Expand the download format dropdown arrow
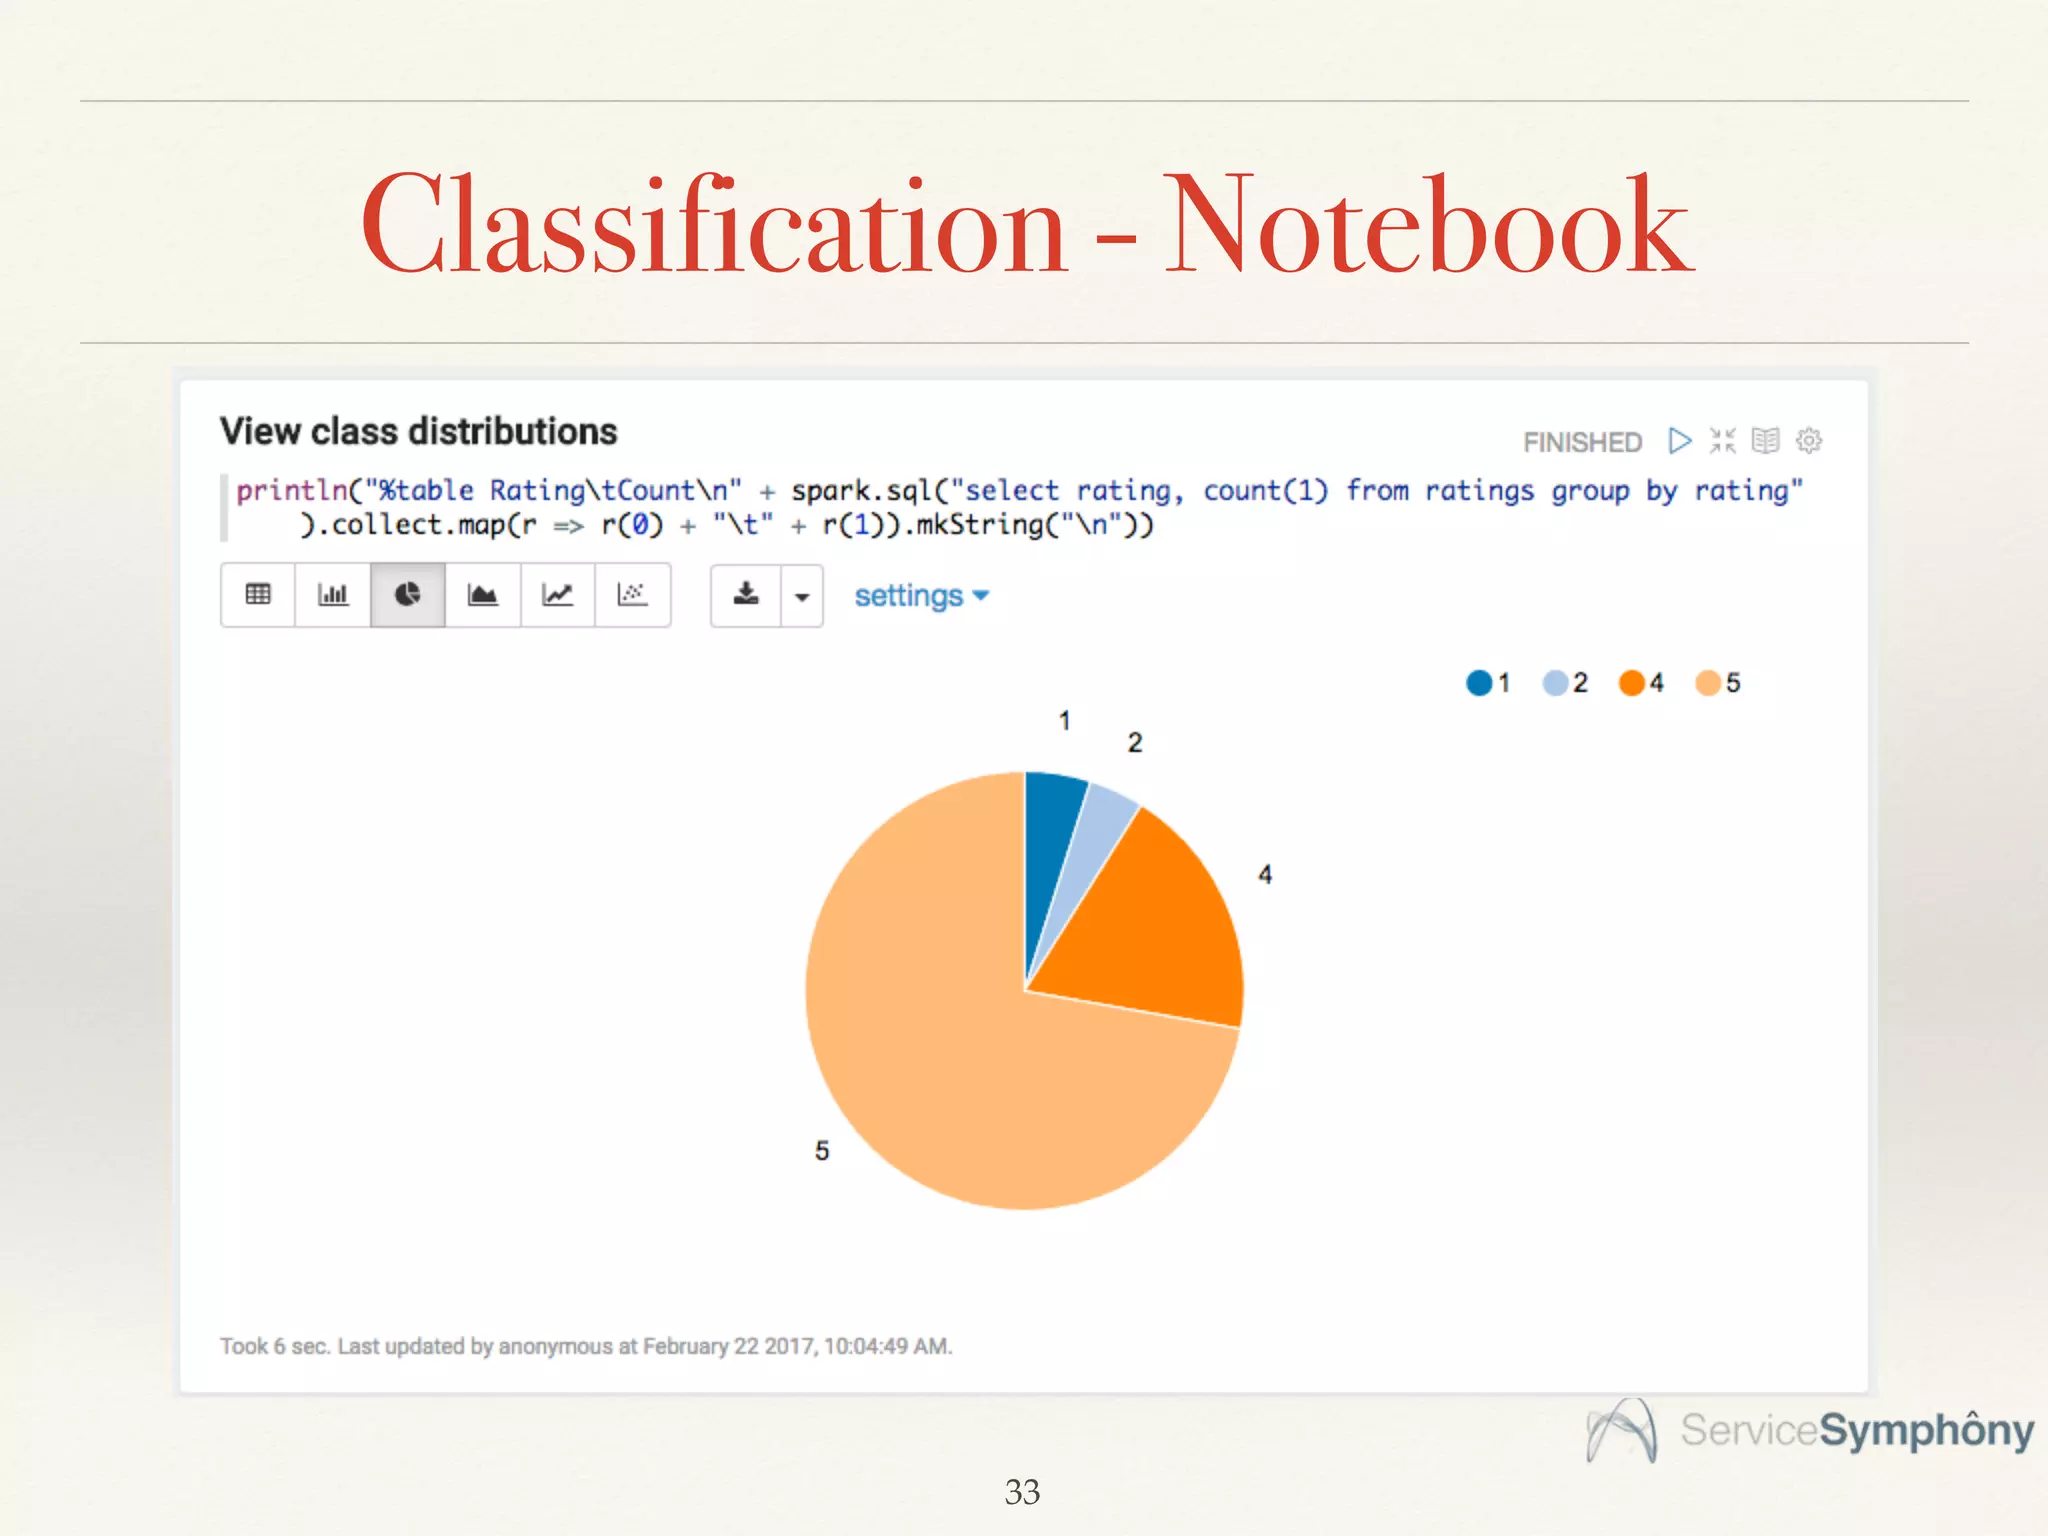 802,597
